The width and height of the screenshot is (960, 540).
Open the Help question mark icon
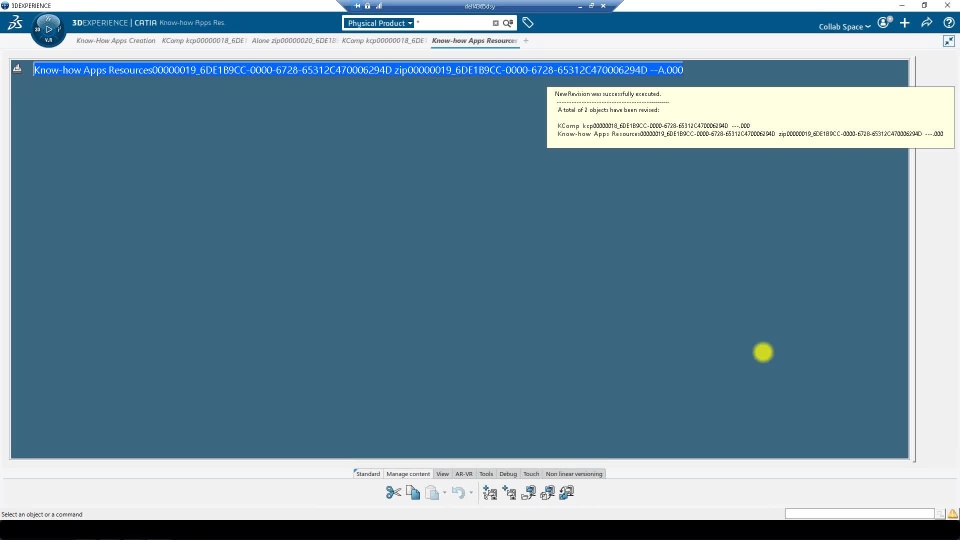tap(949, 23)
